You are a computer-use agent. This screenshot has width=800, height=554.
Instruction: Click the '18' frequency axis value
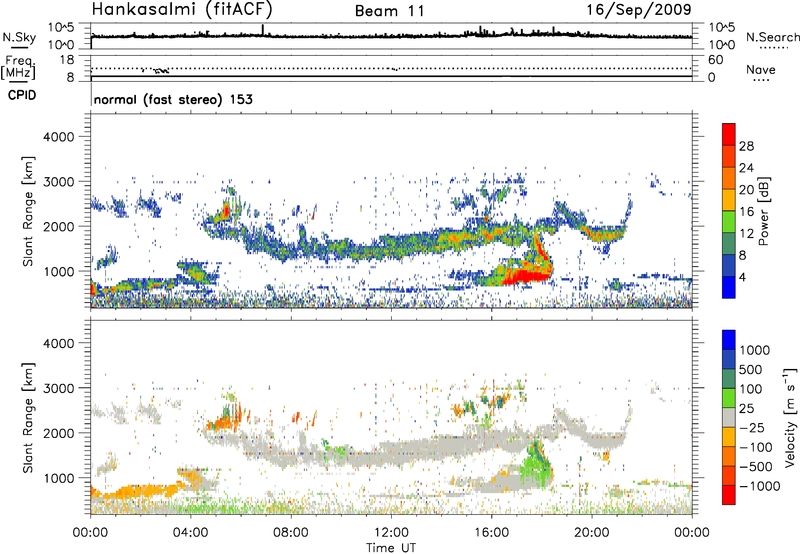coord(67,60)
